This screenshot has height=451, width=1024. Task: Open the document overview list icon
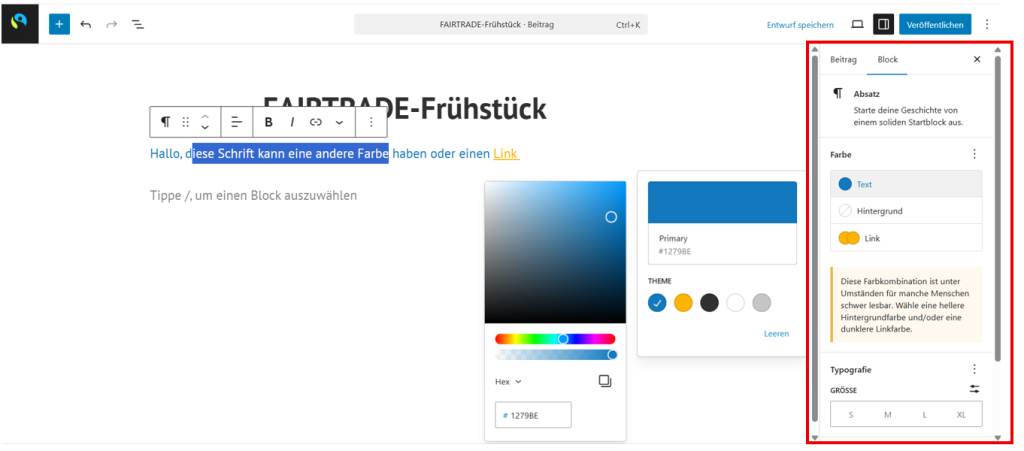(138, 24)
